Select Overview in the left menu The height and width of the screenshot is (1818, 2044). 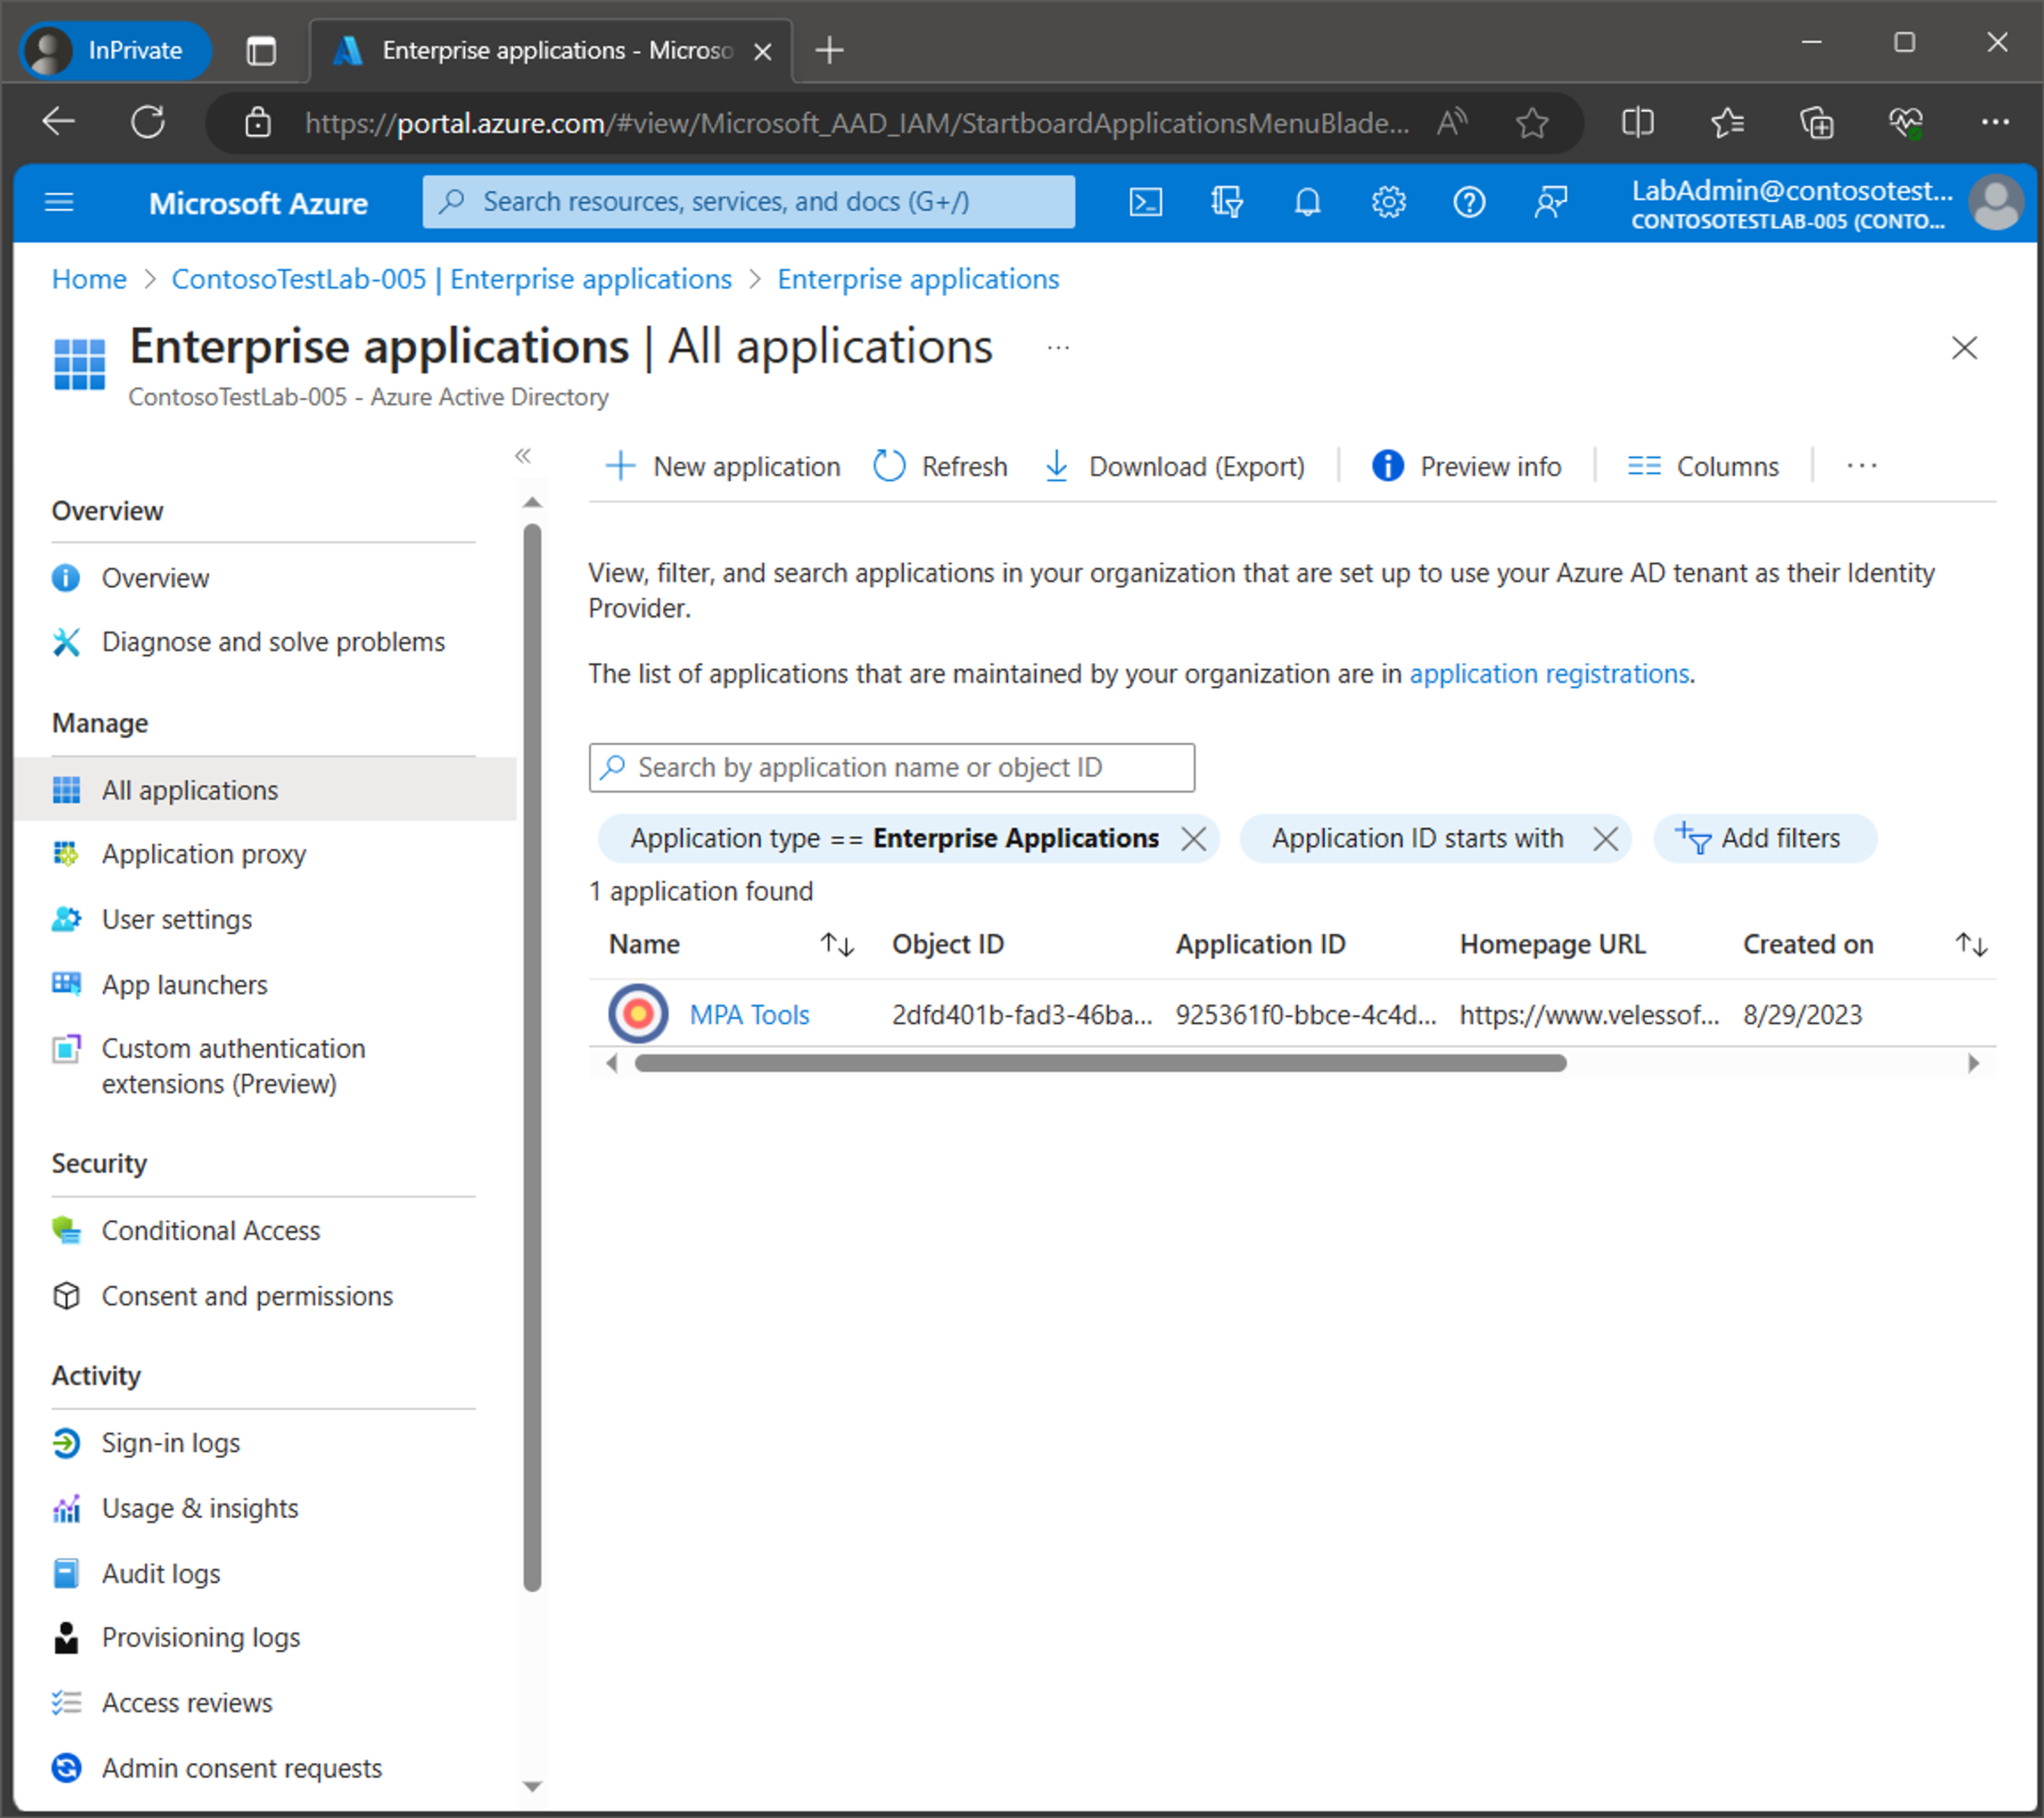155,578
